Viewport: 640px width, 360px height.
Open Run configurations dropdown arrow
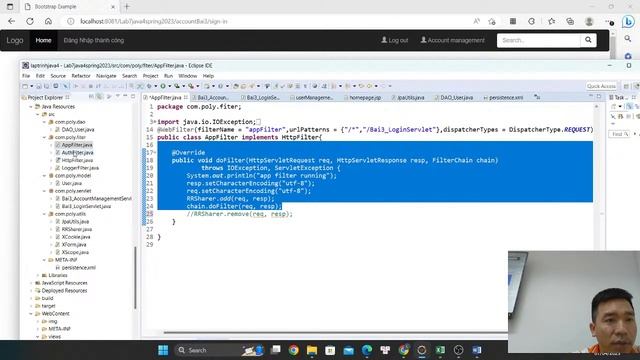(169, 86)
